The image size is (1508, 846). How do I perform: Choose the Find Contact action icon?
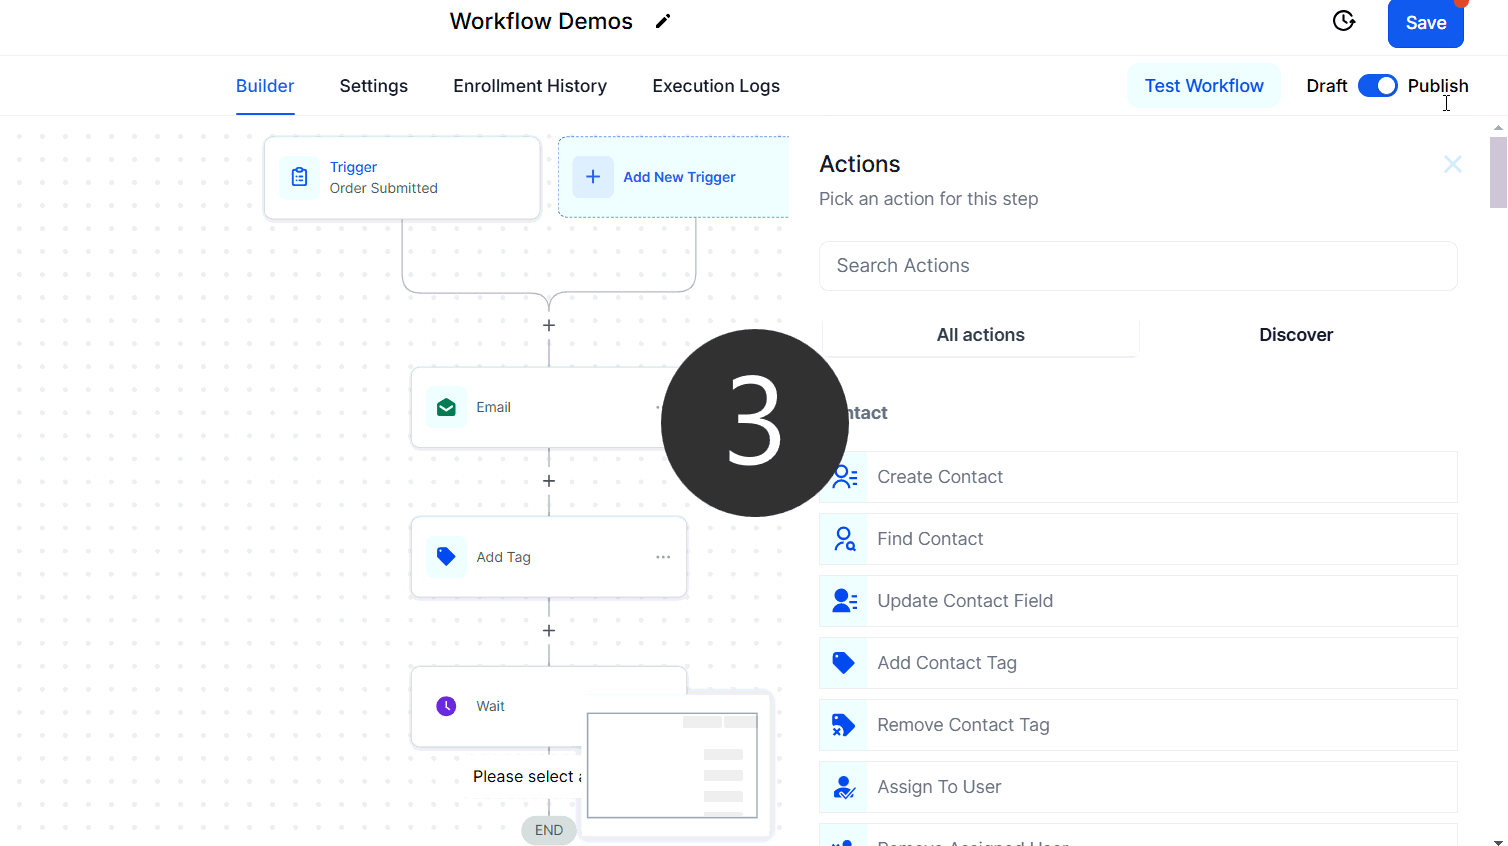click(844, 539)
